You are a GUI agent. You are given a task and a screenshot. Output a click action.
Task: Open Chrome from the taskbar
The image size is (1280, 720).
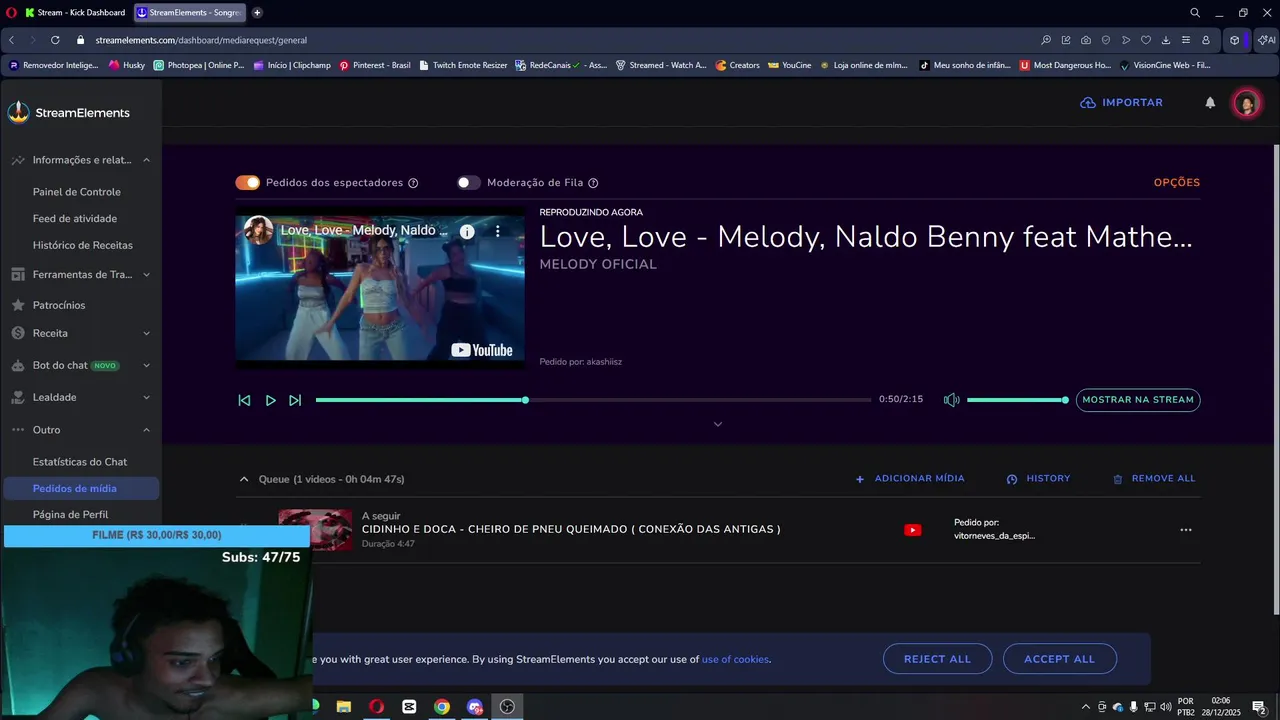[441, 707]
